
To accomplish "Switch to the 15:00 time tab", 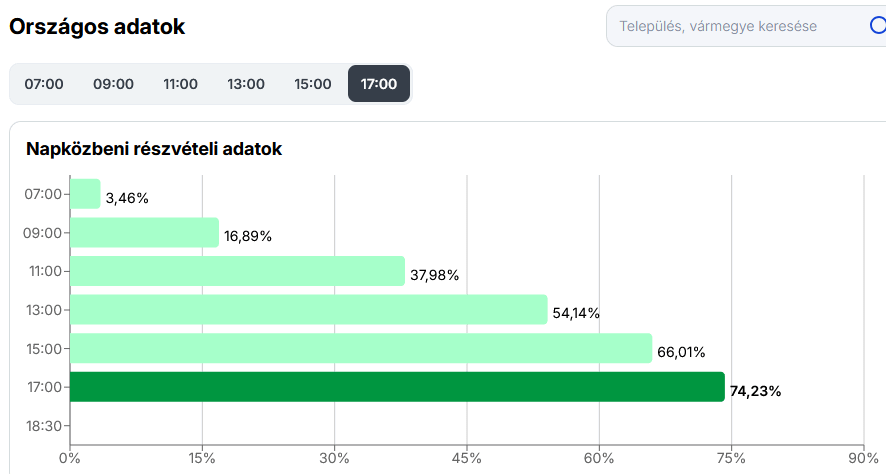I will pyautogui.click(x=313, y=84).
